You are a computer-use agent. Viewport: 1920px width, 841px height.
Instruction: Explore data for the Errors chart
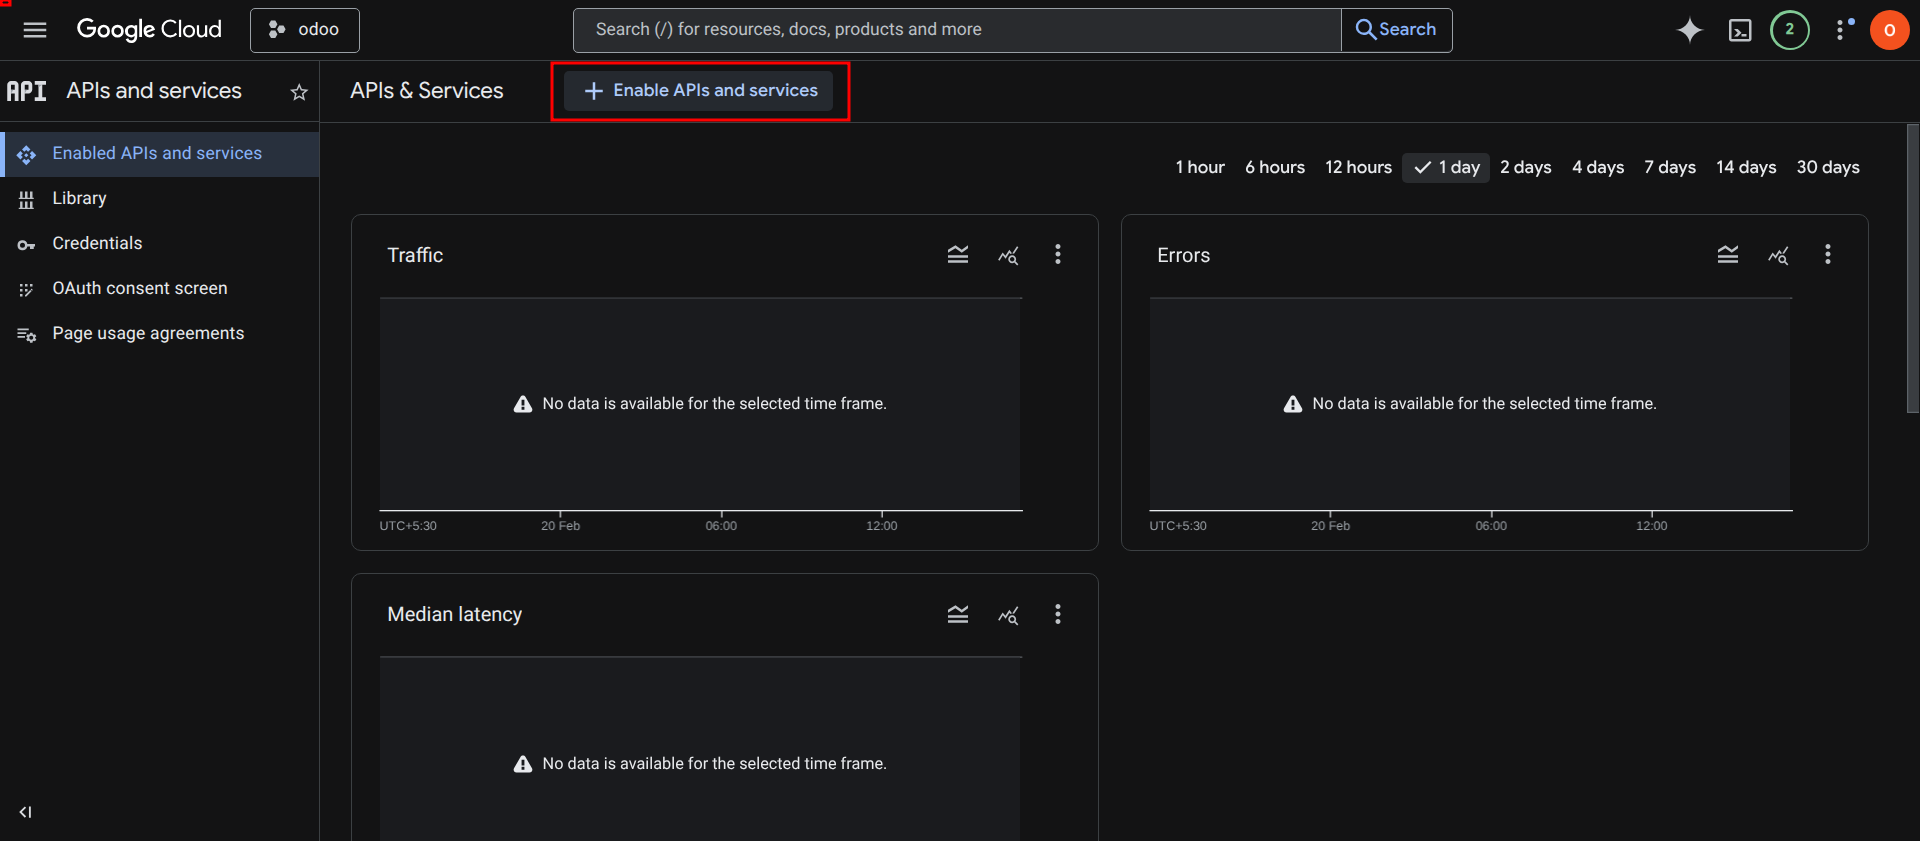coord(1778,255)
